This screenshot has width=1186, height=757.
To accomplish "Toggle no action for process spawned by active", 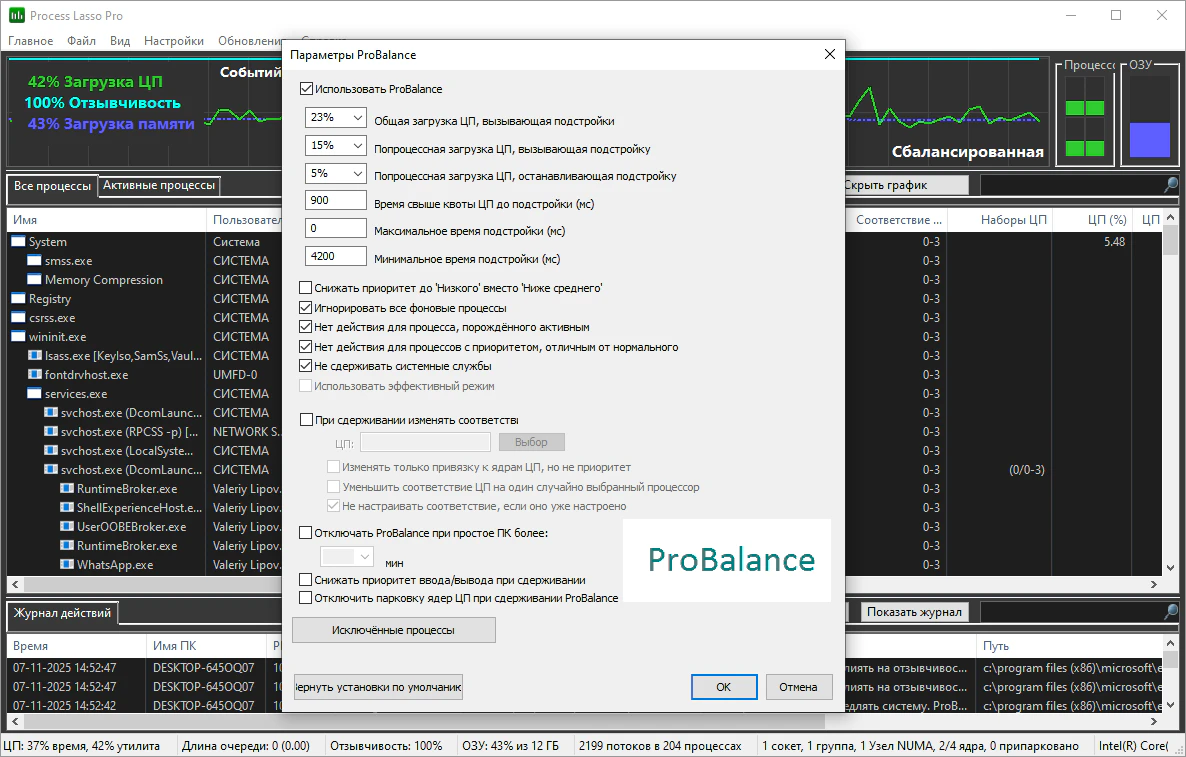I will point(306,327).
